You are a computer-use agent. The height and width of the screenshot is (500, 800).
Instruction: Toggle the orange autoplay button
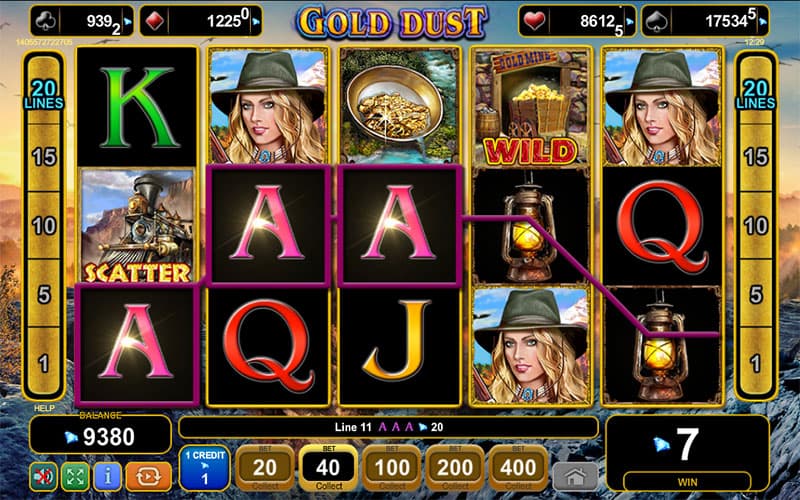tap(148, 477)
